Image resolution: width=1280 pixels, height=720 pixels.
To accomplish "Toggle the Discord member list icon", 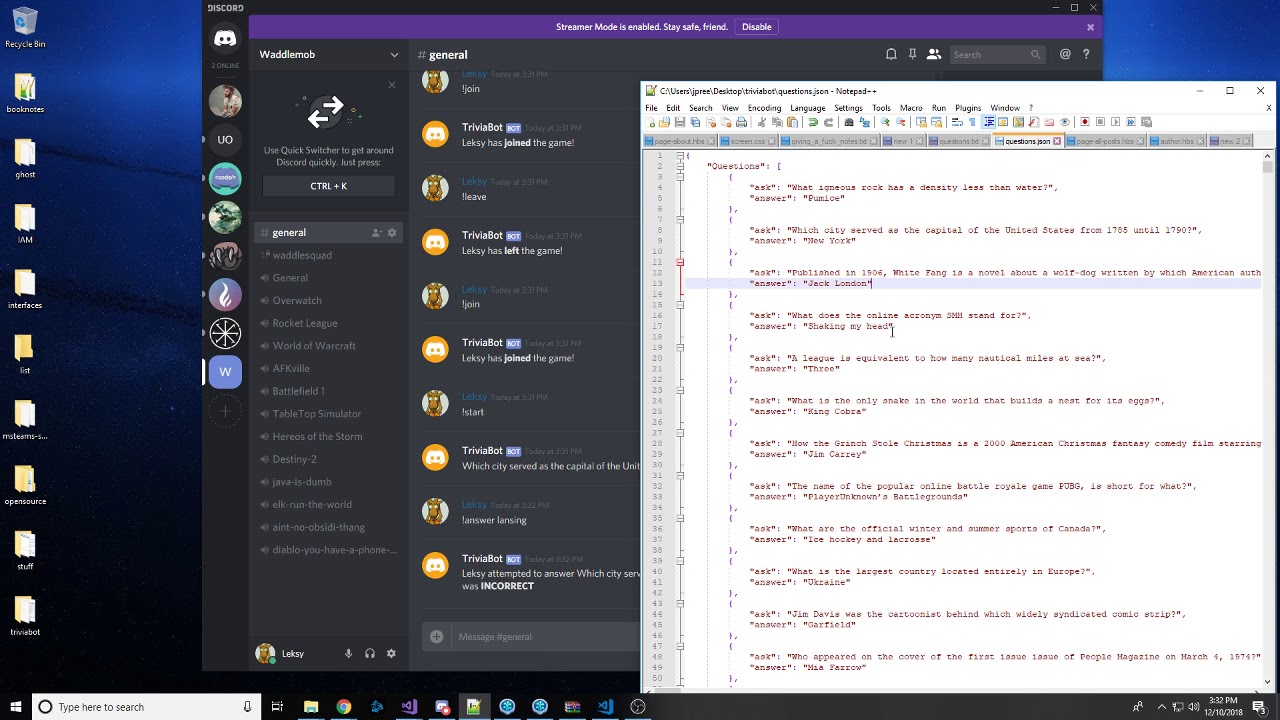I will coord(933,54).
